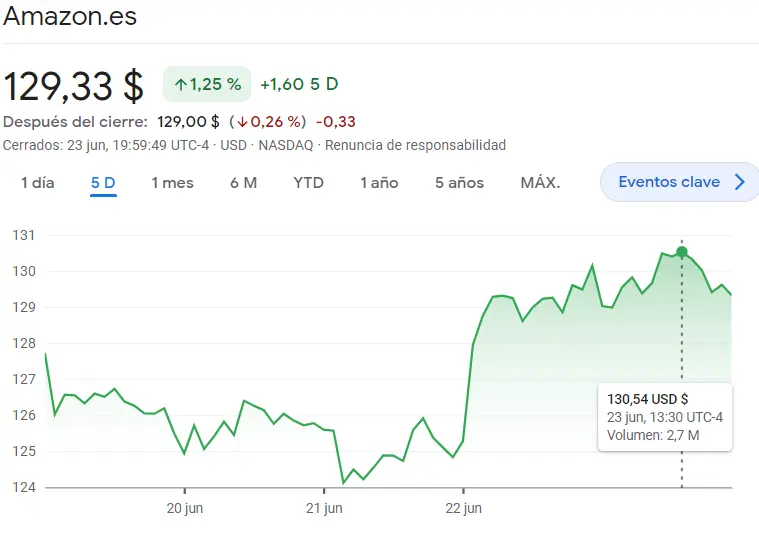The image size is (759, 535).
Task: Click the Después del cierre label
Action: 76,122
